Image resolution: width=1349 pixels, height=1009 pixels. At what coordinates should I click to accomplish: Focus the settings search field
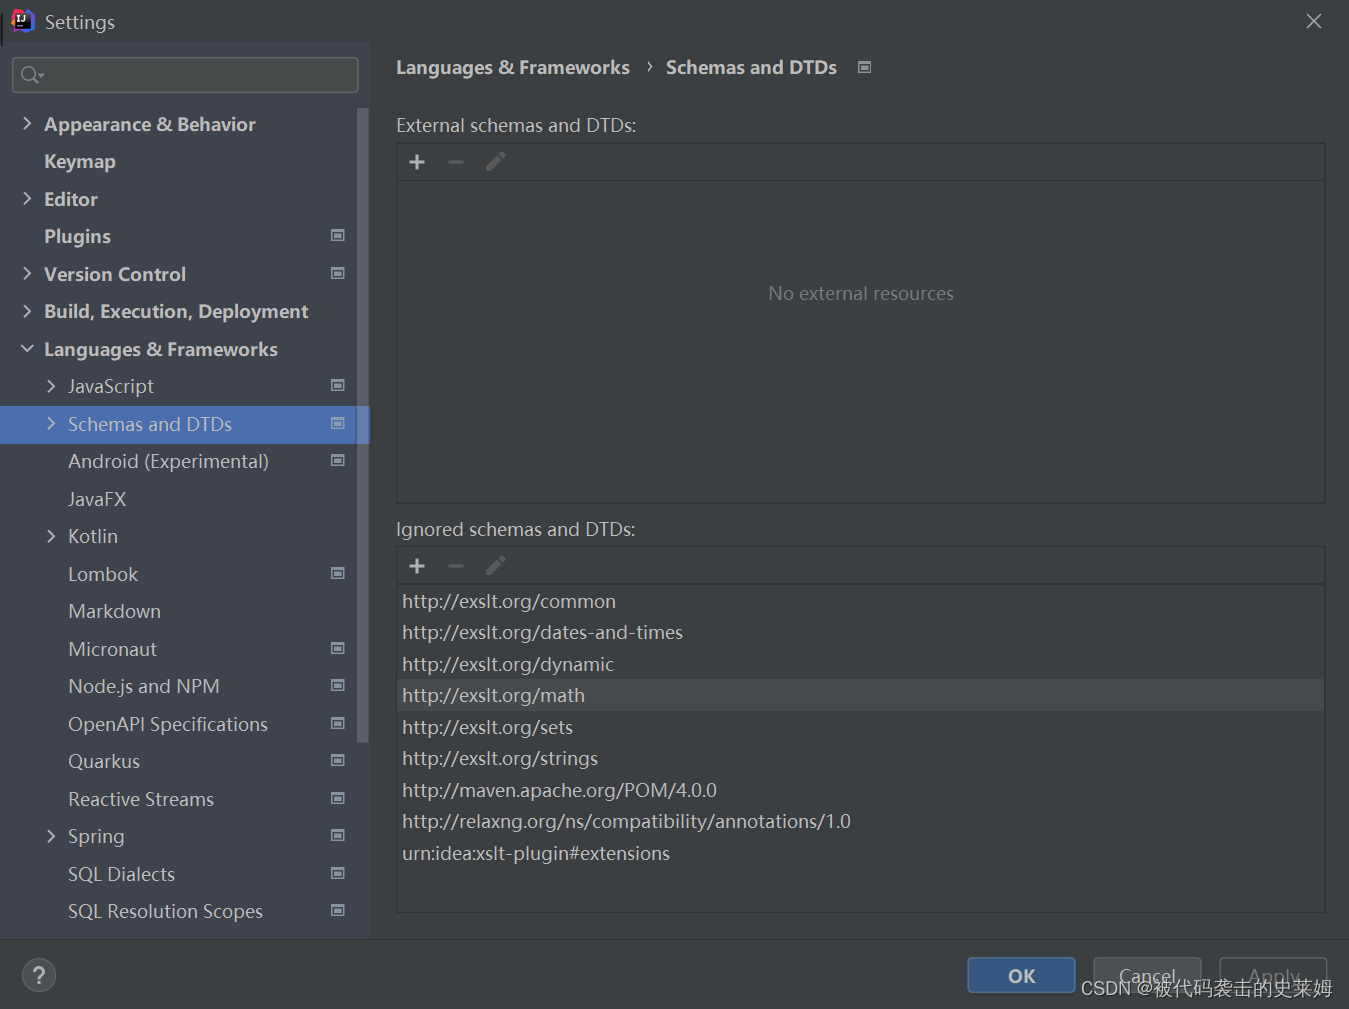185,75
